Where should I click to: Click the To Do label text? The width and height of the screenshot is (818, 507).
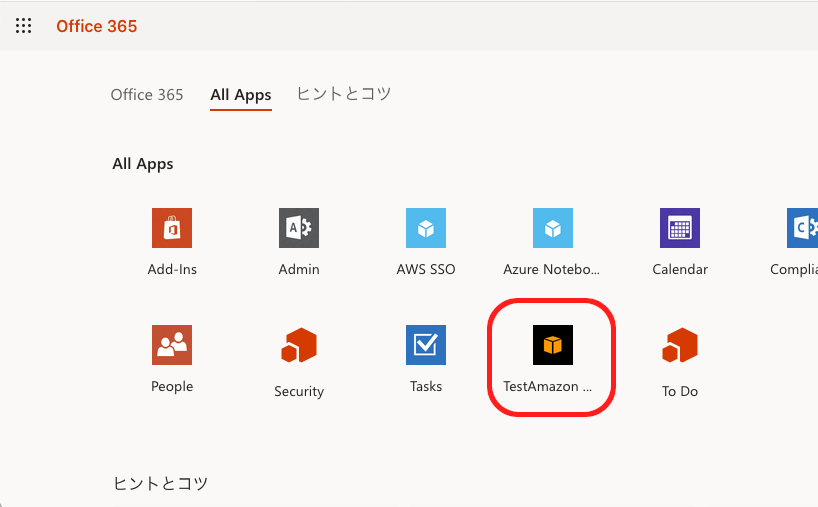680,391
